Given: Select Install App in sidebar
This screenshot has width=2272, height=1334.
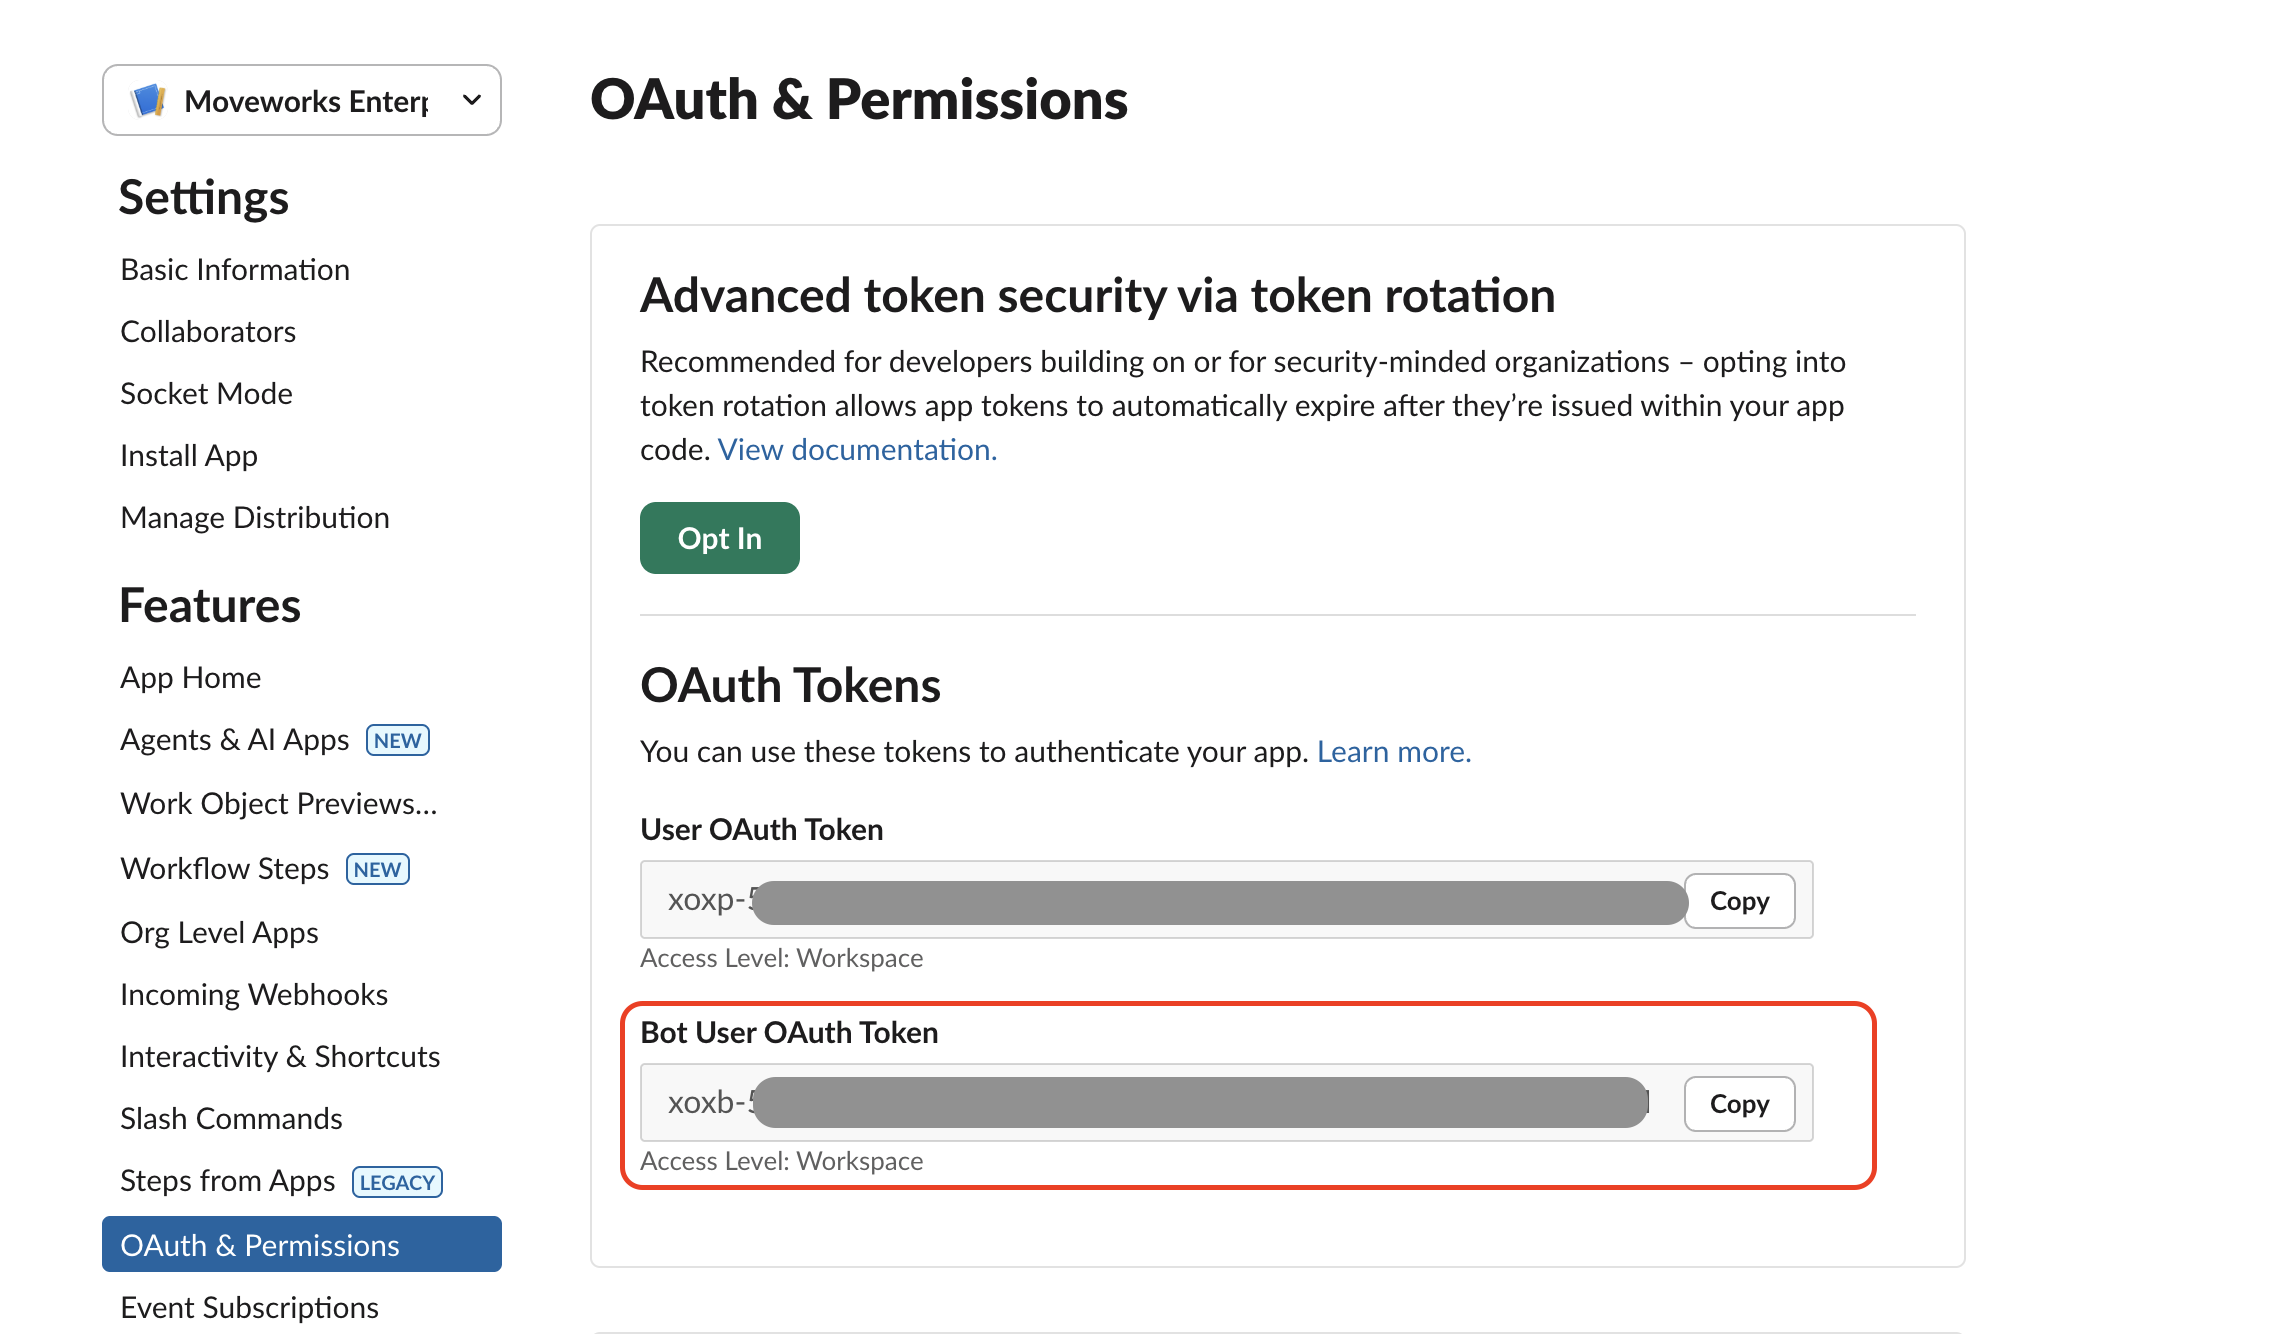Looking at the screenshot, I should [x=189, y=456].
